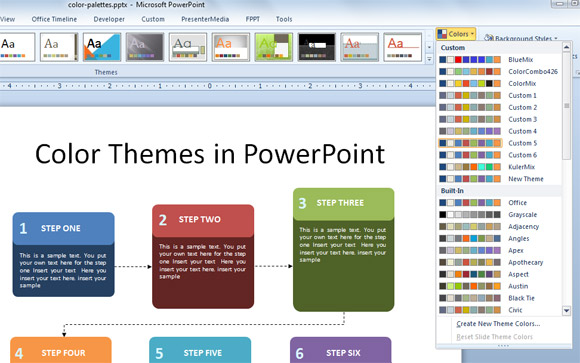Select the Angles color theme

coord(499,238)
